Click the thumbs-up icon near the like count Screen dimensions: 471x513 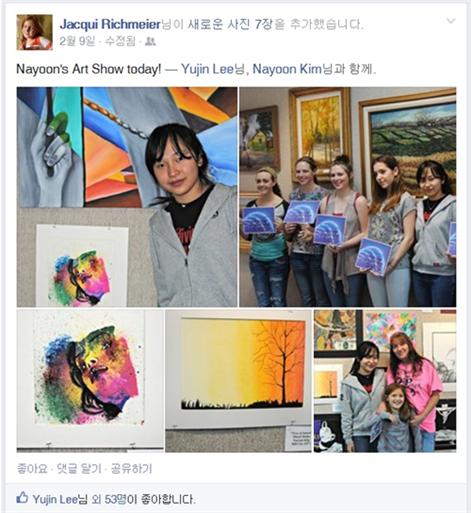pos(22,498)
